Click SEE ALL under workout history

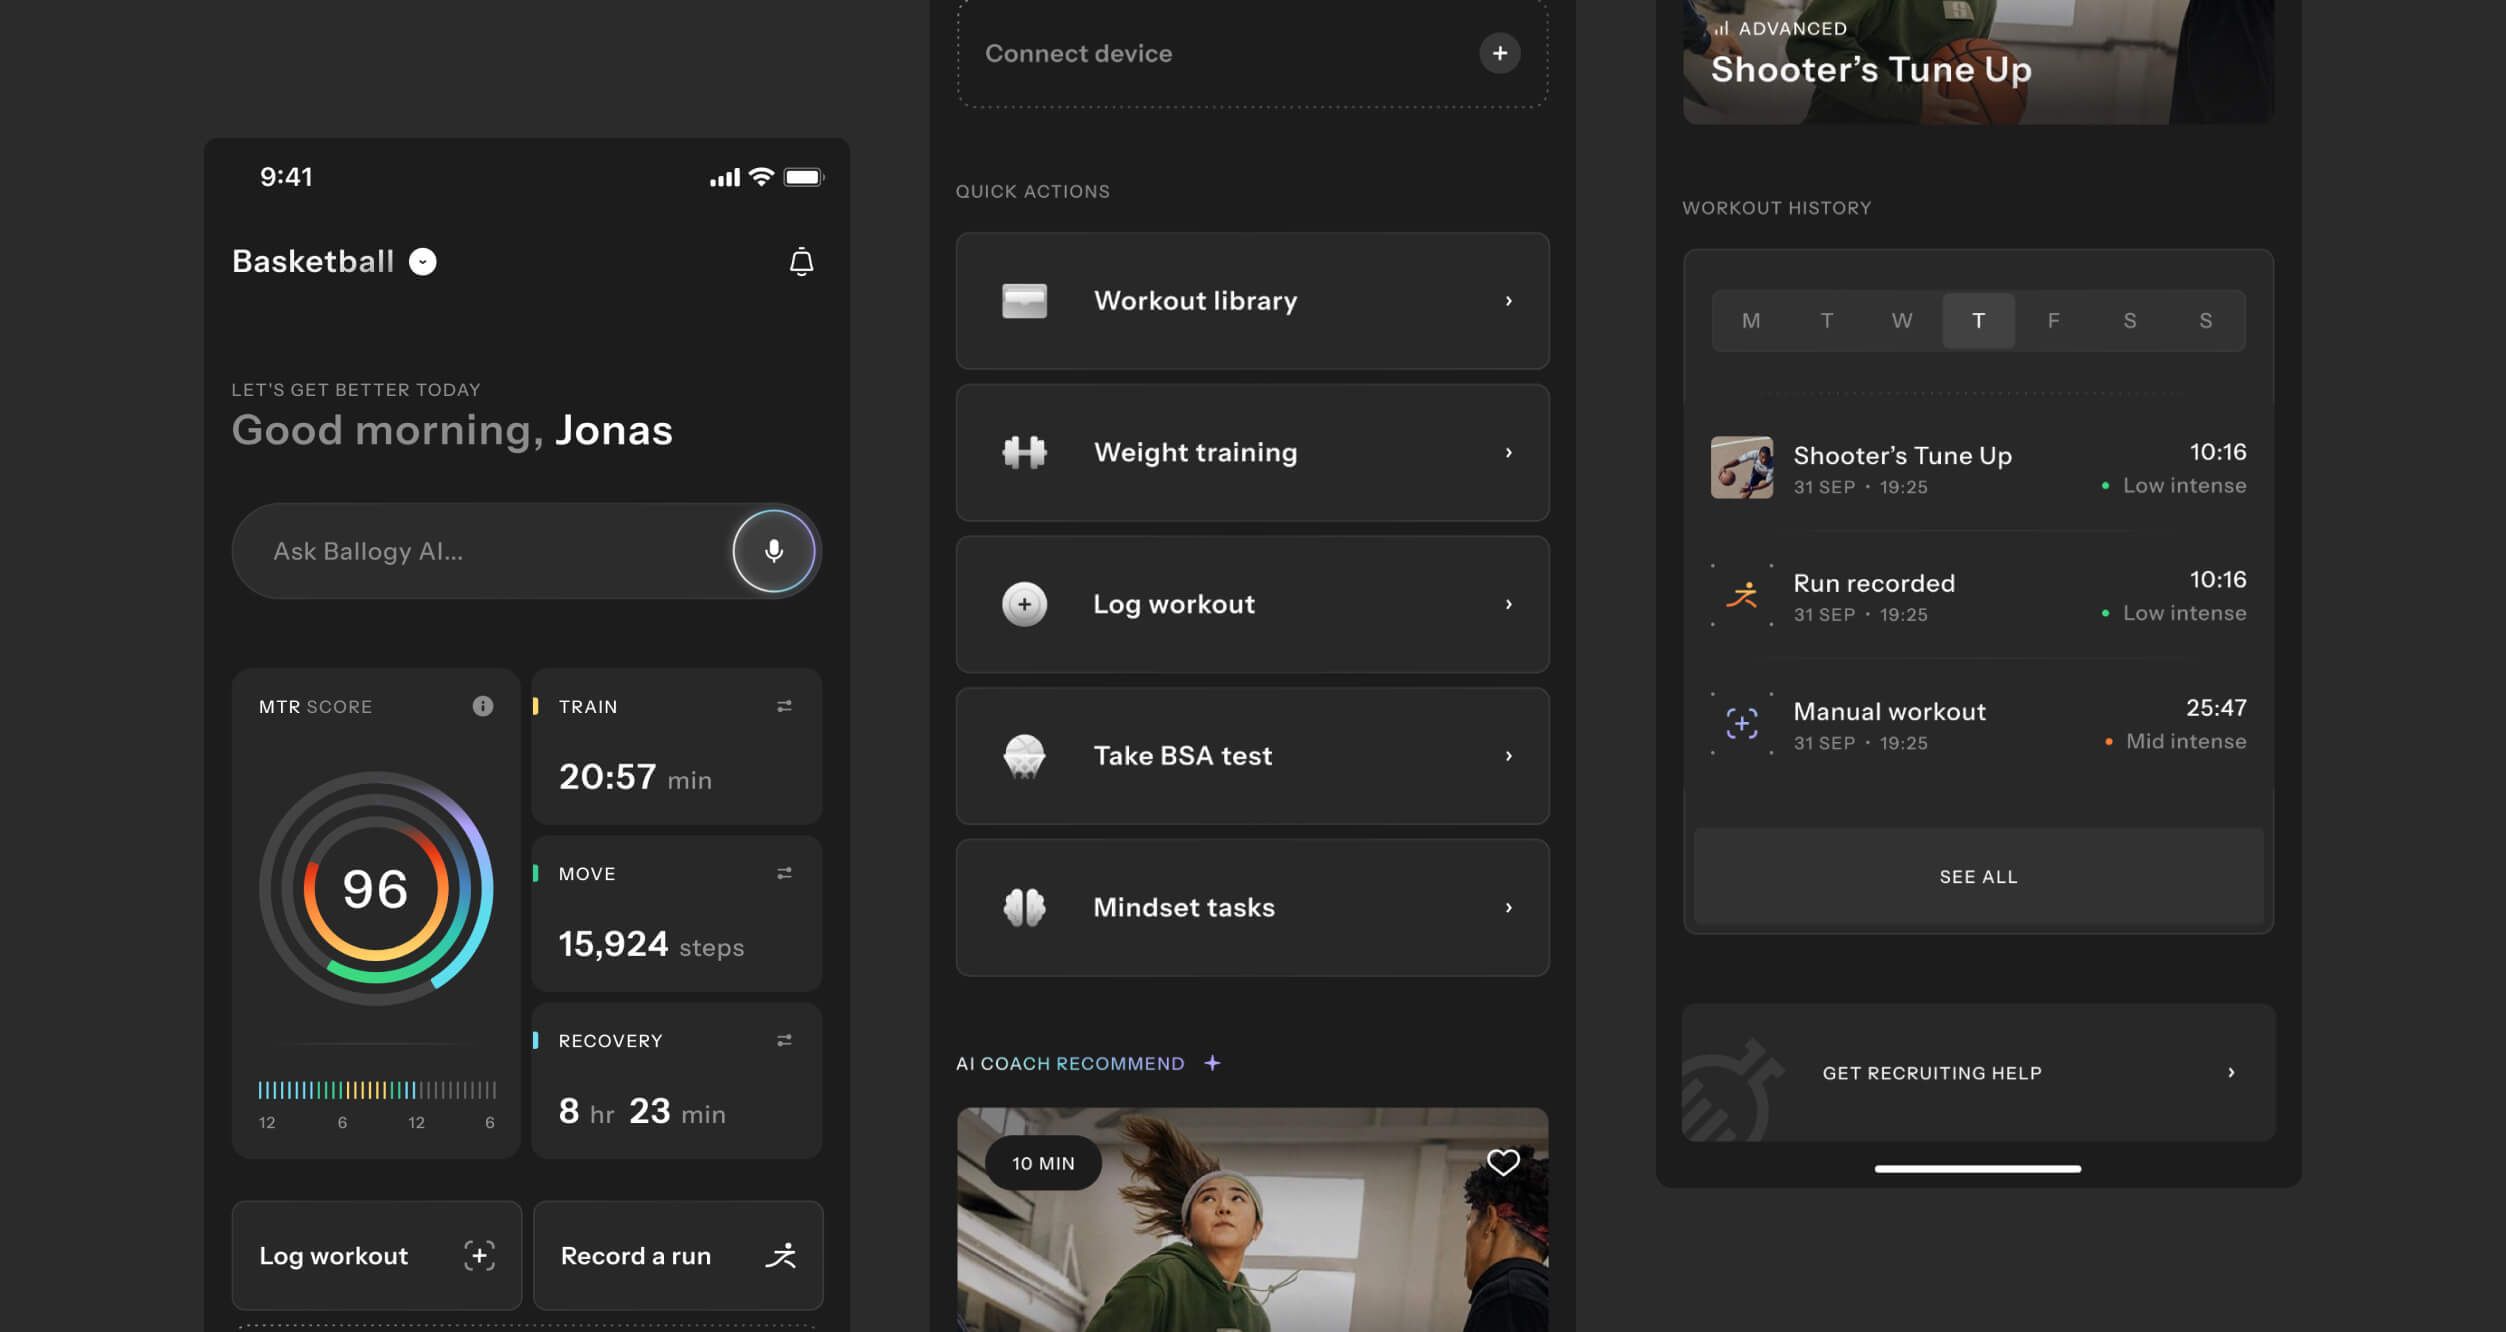1978,876
